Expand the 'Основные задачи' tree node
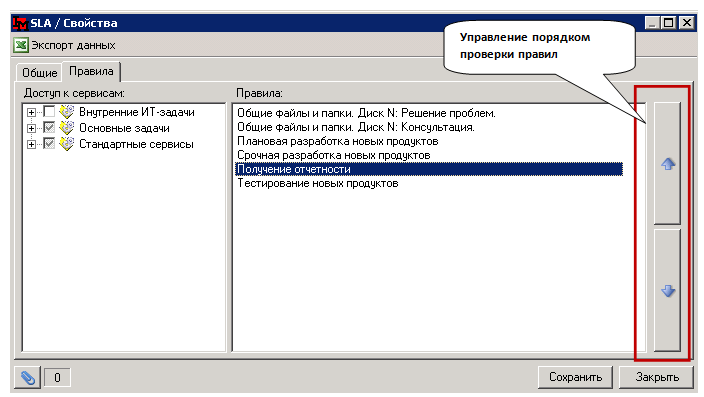 click(x=31, y=128)
